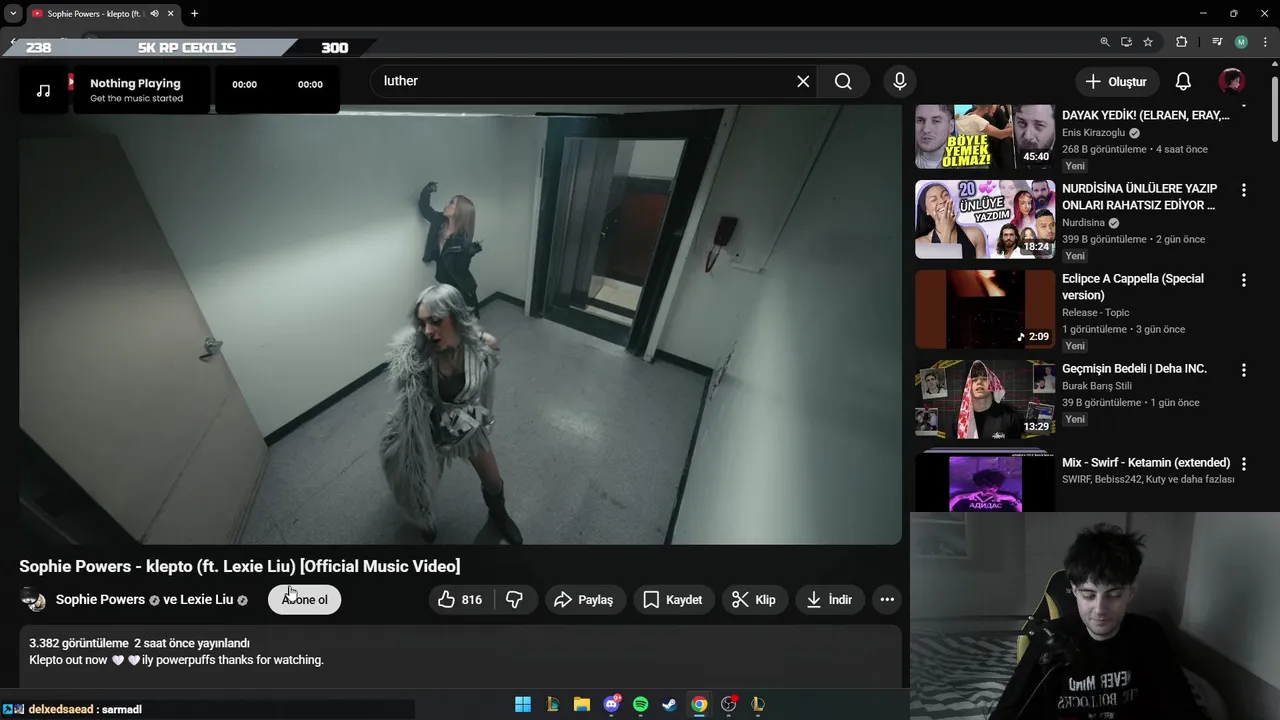
Task: Open the Windows Start menu
Action: 523,704
